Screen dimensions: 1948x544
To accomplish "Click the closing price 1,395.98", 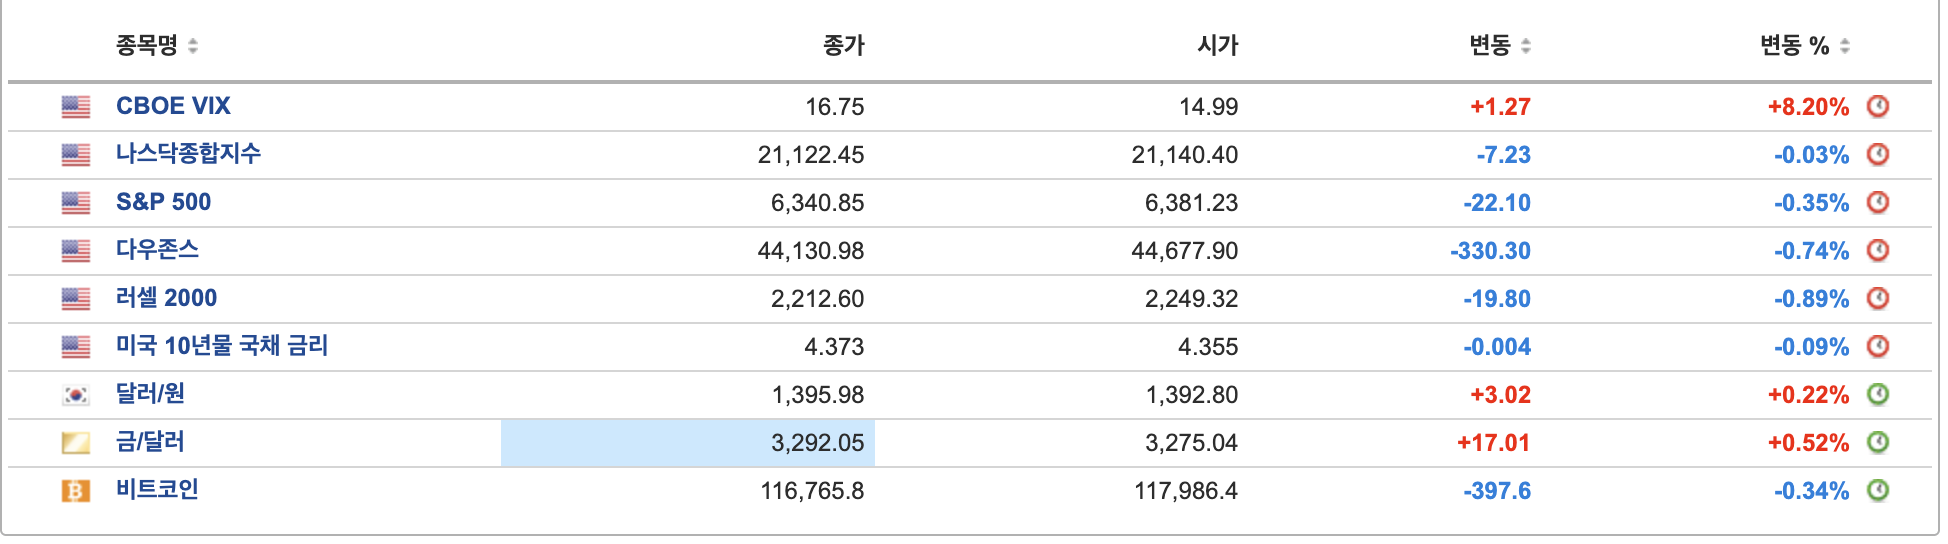I will pyautogui.click(x=817, y=395).
